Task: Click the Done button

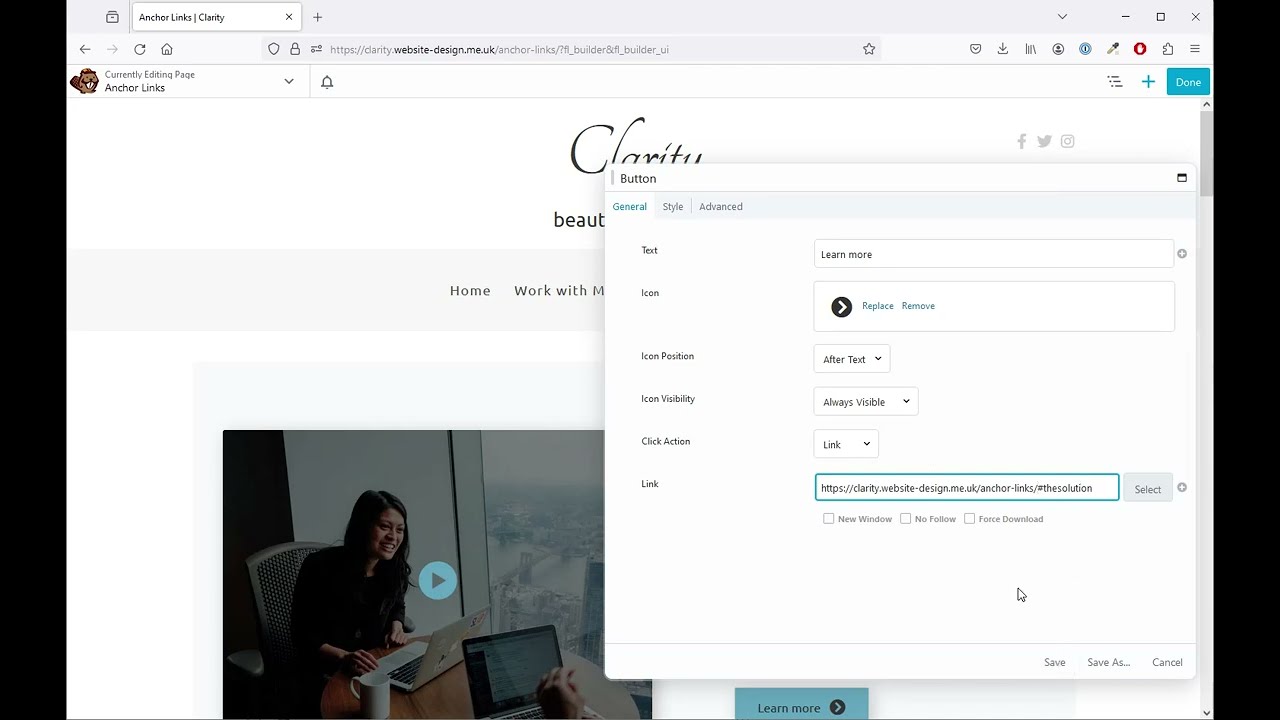Action: tap(1188, 82)
